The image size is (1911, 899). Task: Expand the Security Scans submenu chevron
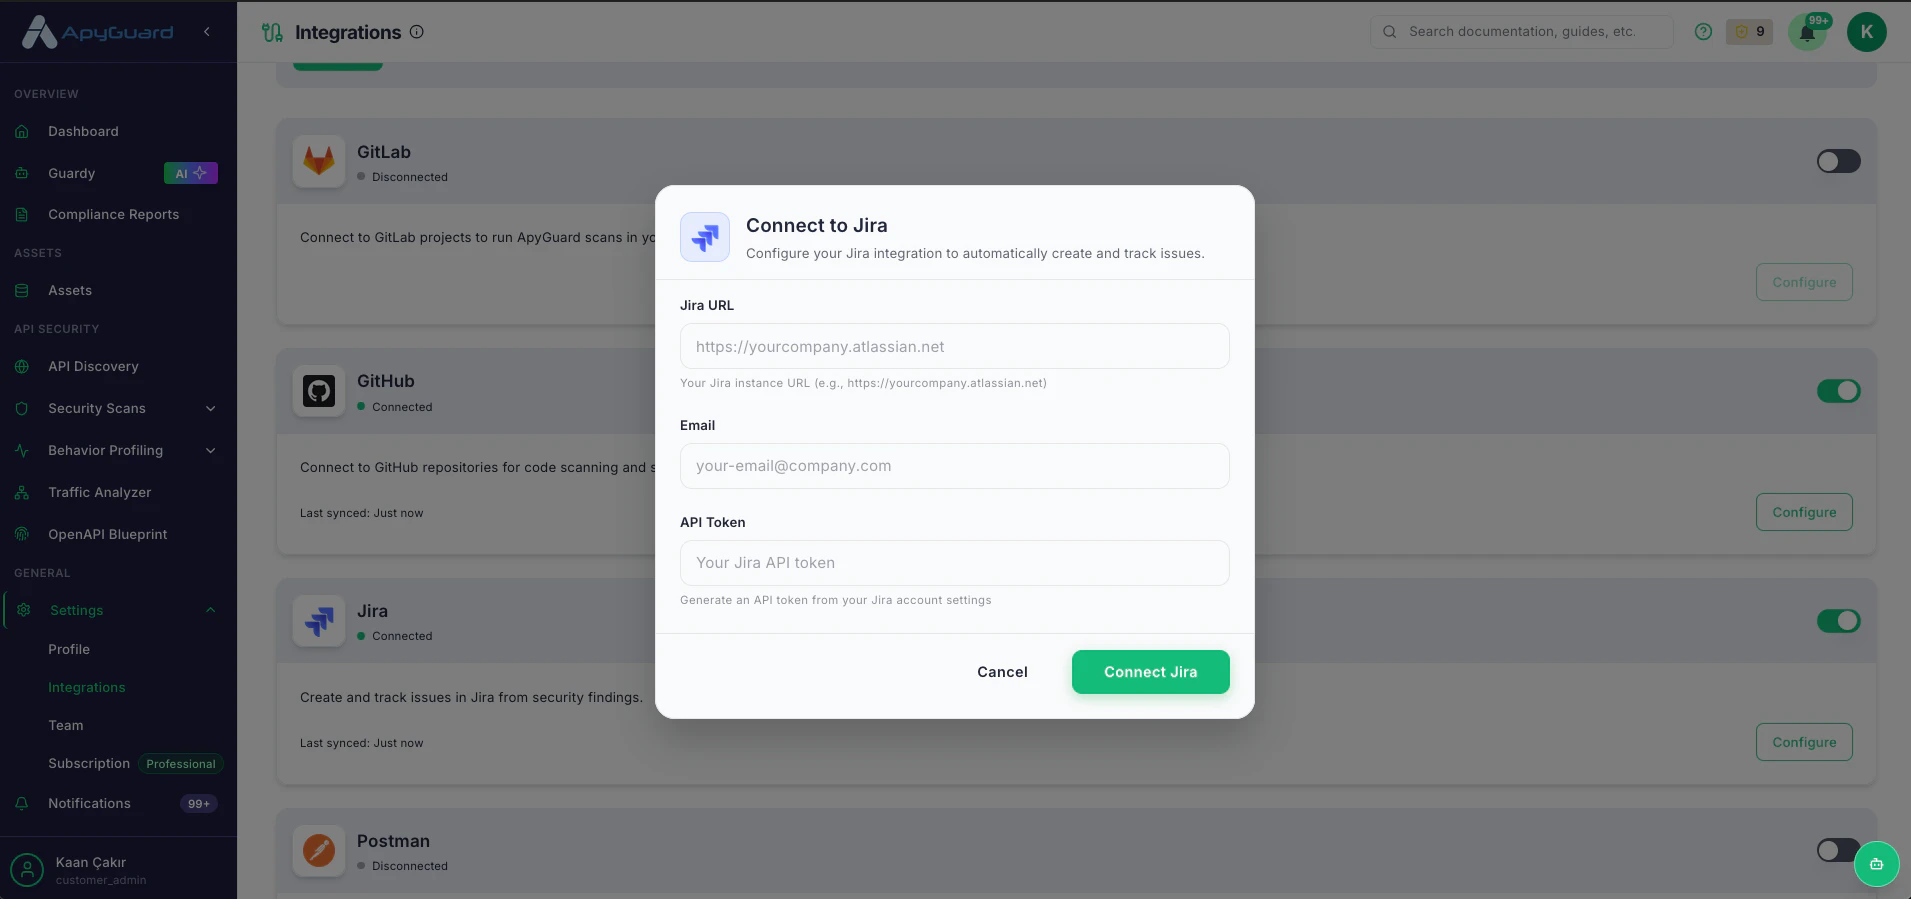(x=211, y=409)
